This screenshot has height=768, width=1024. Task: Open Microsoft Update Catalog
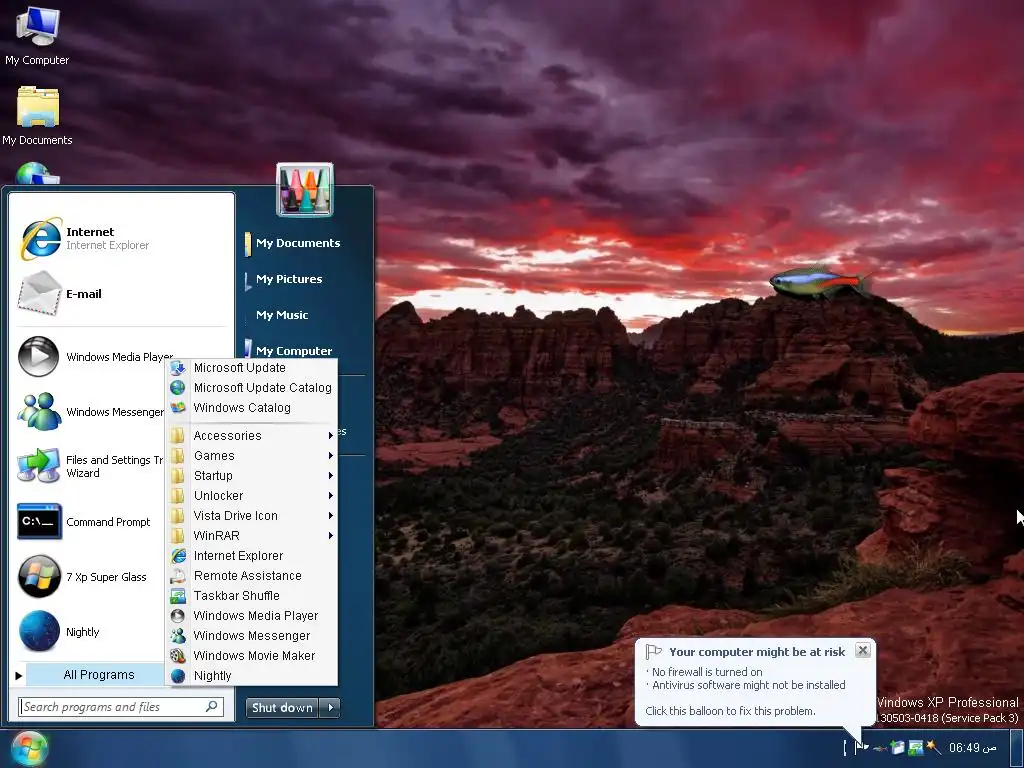coord(252,388)
